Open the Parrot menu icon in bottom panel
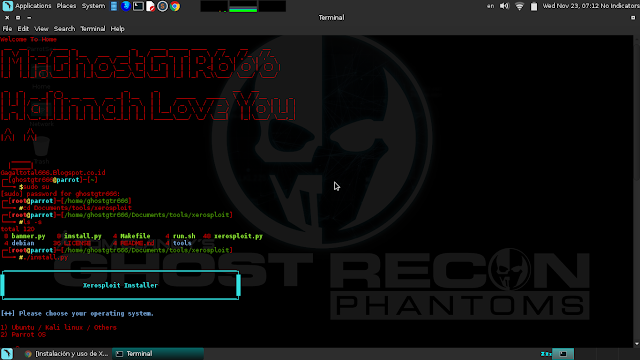Screen dimensions: 640x360 [x=7, y=353]
